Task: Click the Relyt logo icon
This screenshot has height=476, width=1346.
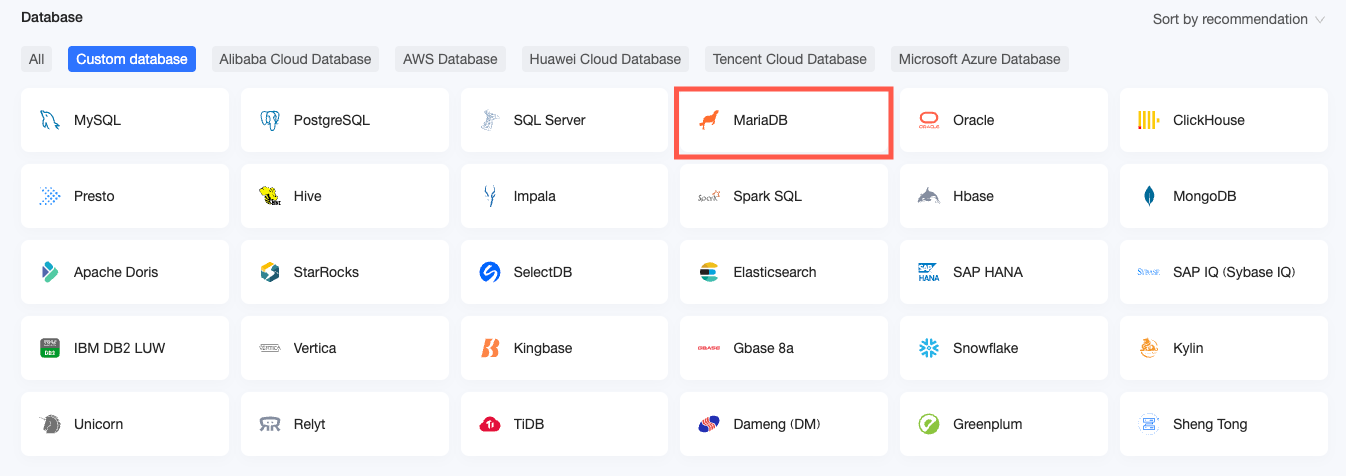Action: click(x=269, y=424)
